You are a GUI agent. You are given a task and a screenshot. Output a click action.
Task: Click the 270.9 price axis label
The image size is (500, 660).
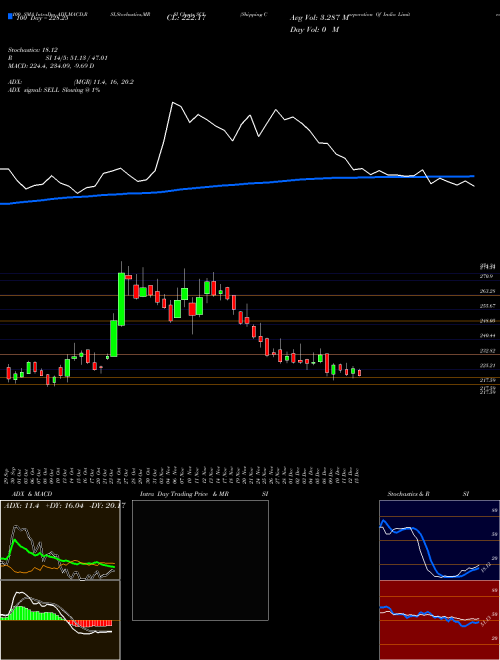[486, 276]
